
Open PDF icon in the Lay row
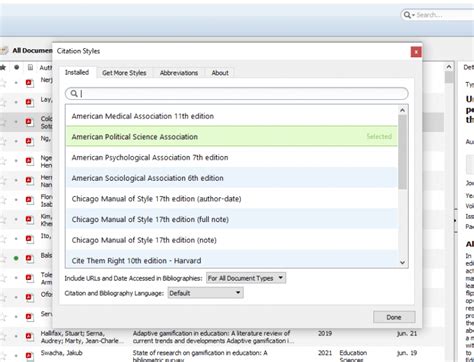(29, 102)
